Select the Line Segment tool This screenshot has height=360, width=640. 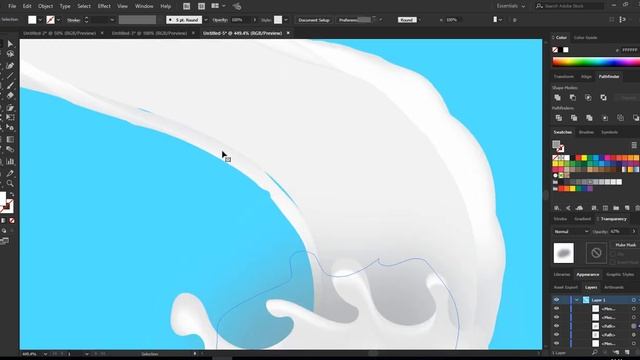click(10, 76)
